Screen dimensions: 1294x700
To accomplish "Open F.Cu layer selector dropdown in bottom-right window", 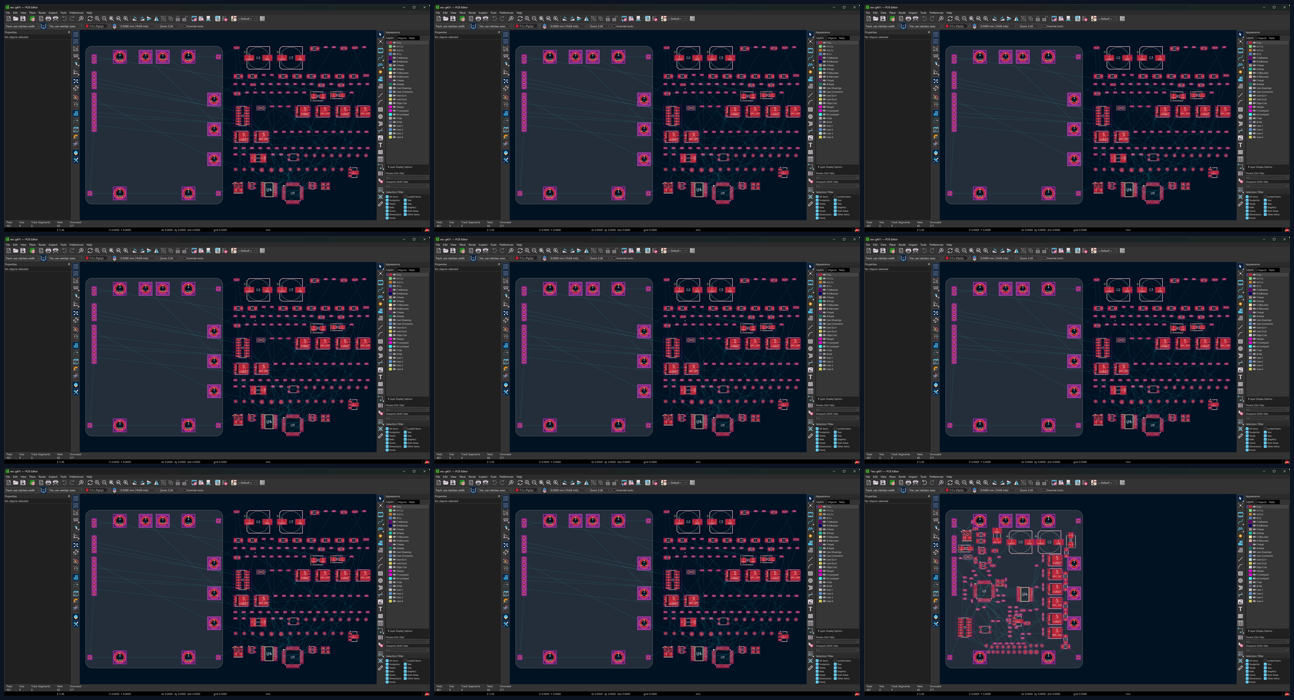I will click(956, 490).
